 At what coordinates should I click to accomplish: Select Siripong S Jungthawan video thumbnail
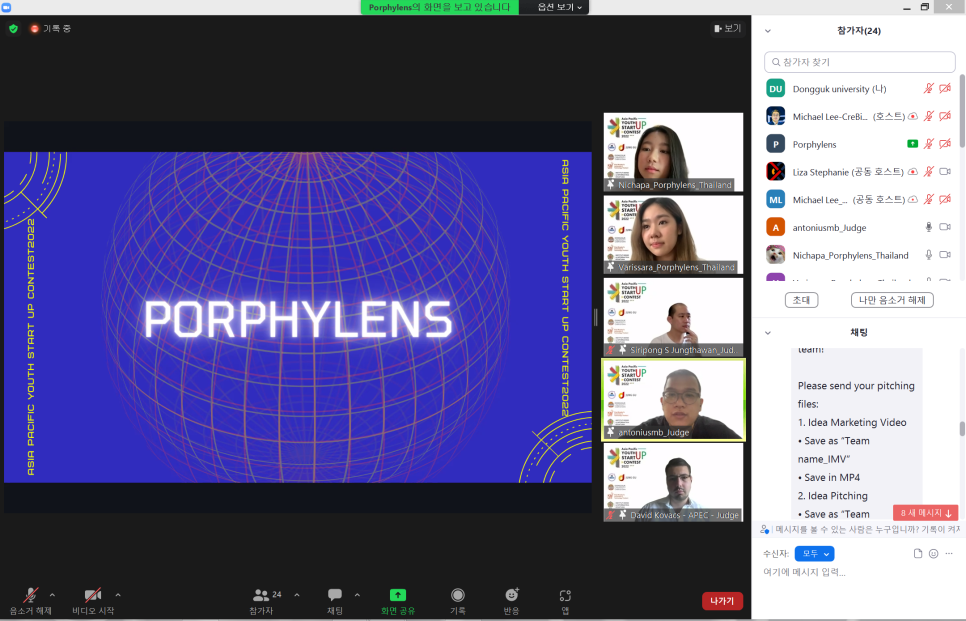(673, 317)
